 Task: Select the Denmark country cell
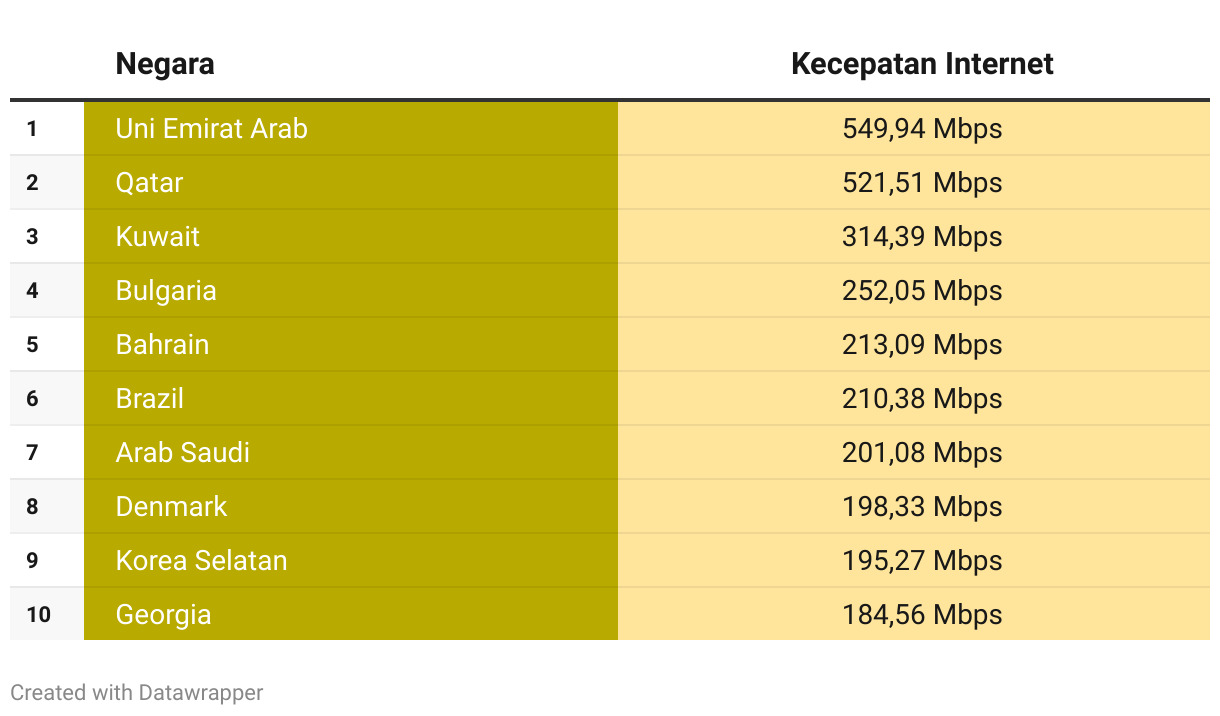(x=351, y=506)
